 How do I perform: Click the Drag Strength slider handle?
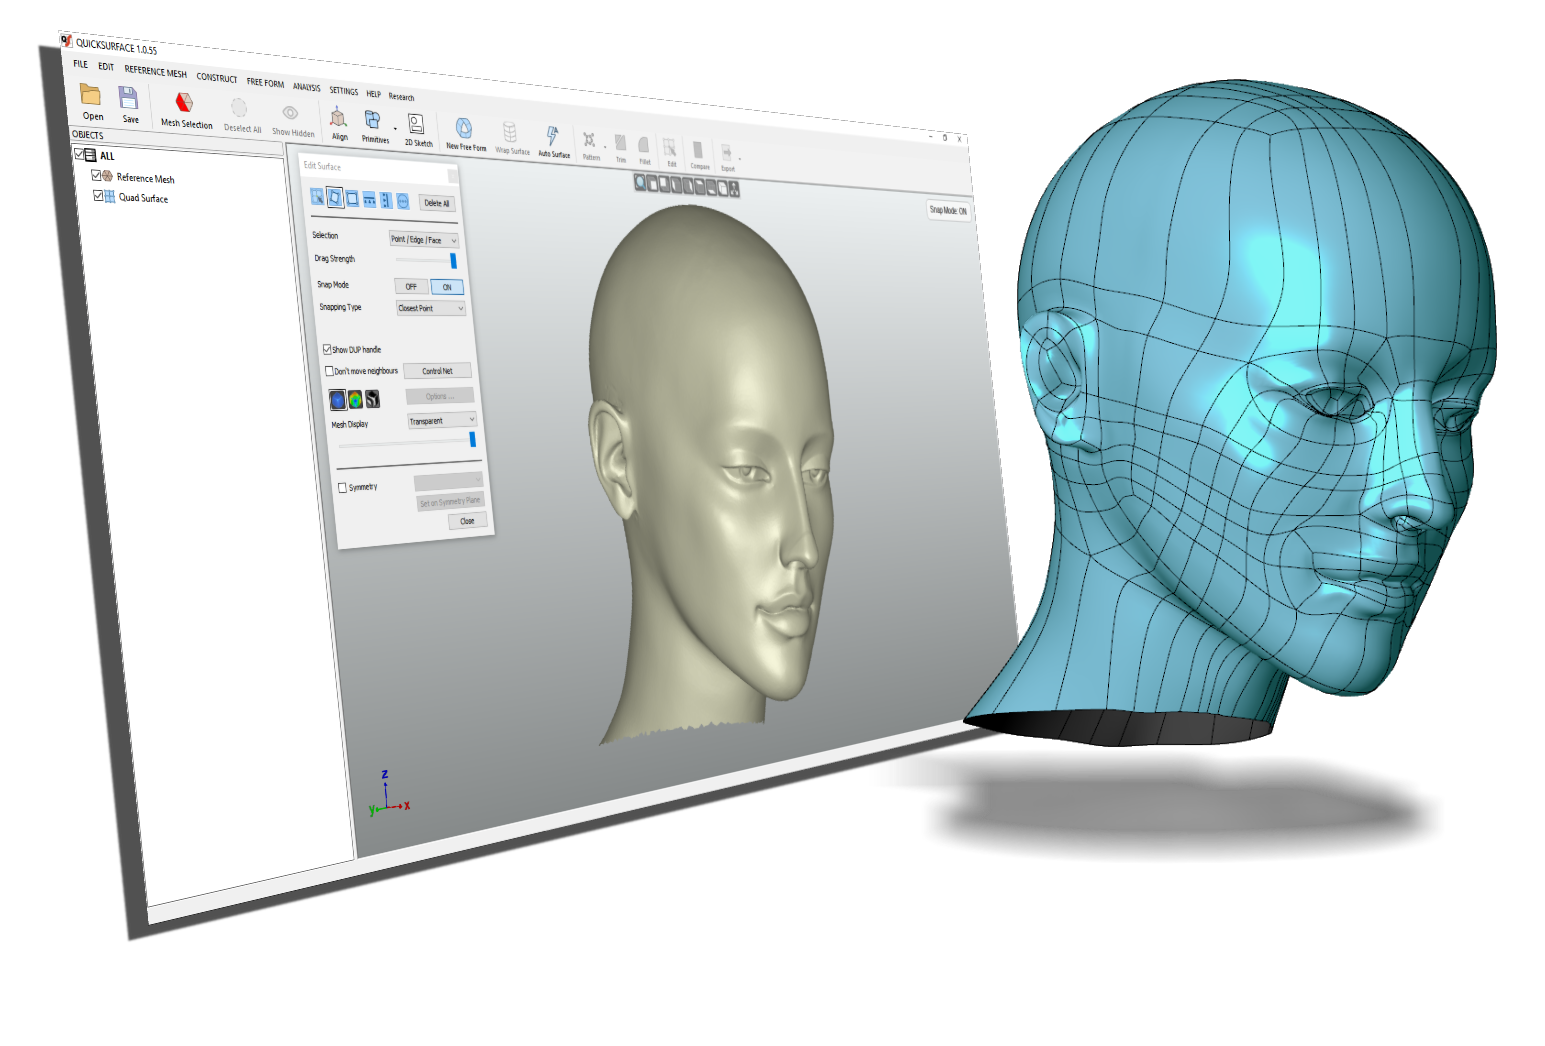(x=454, y=261)
